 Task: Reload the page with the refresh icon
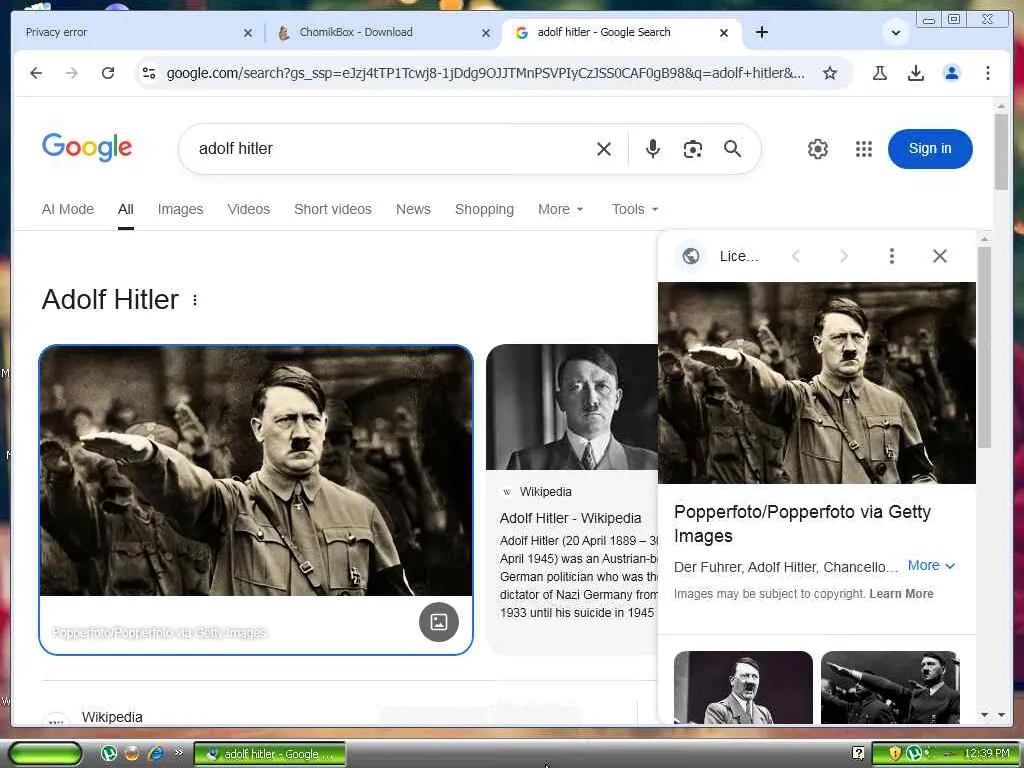[x=108, y=73]
